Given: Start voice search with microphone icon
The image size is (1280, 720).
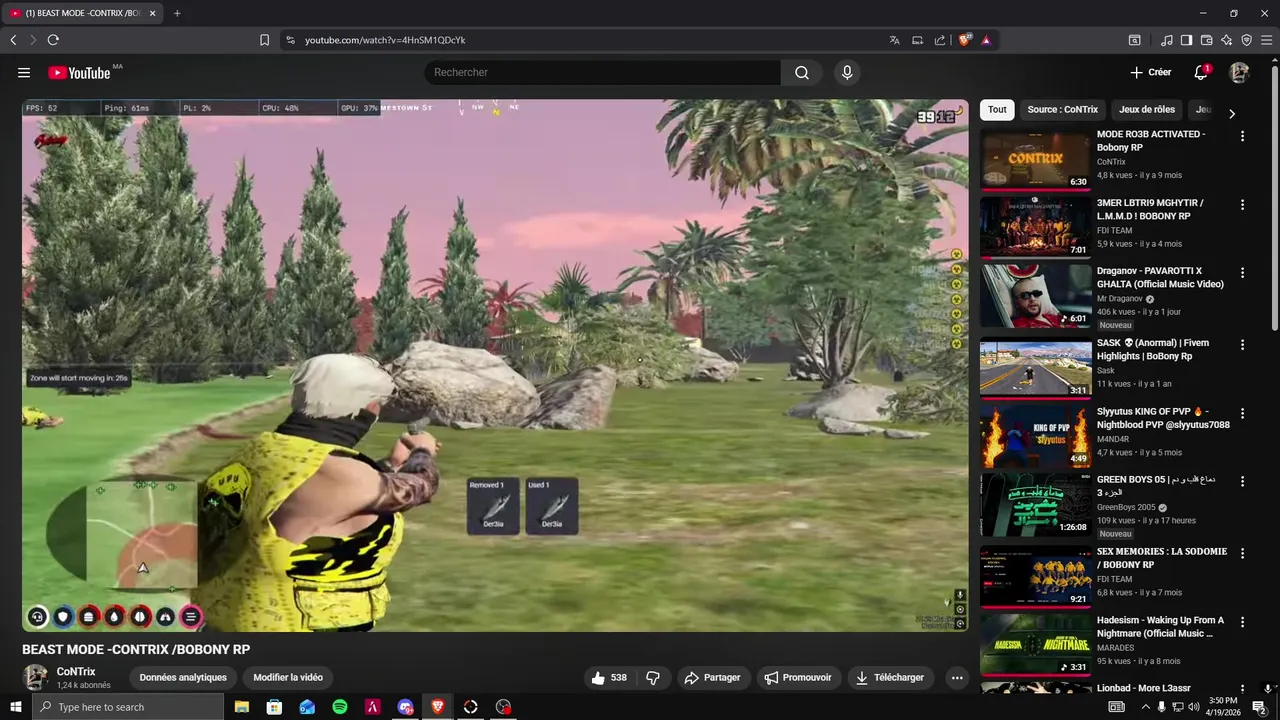Looking at the screenshot, I should [x=847, y=72].
